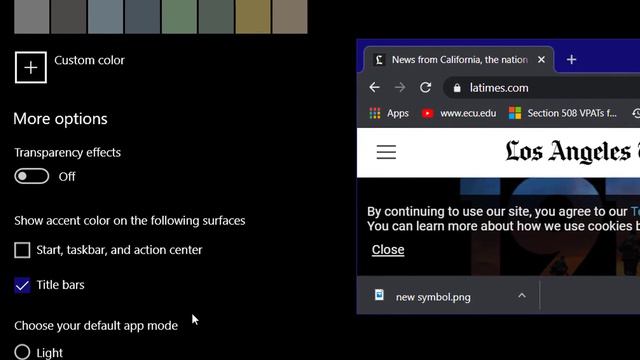This screenshot has height=360, width=640.
Task: Expand the new symbol.png download options
Action: click(x=522, y=296)
